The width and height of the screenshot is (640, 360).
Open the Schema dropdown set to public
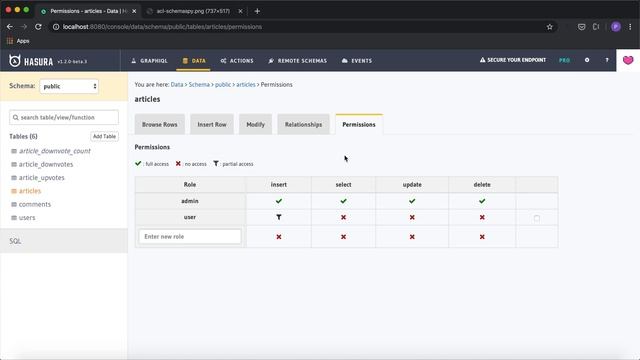click(x=69, y=86)
